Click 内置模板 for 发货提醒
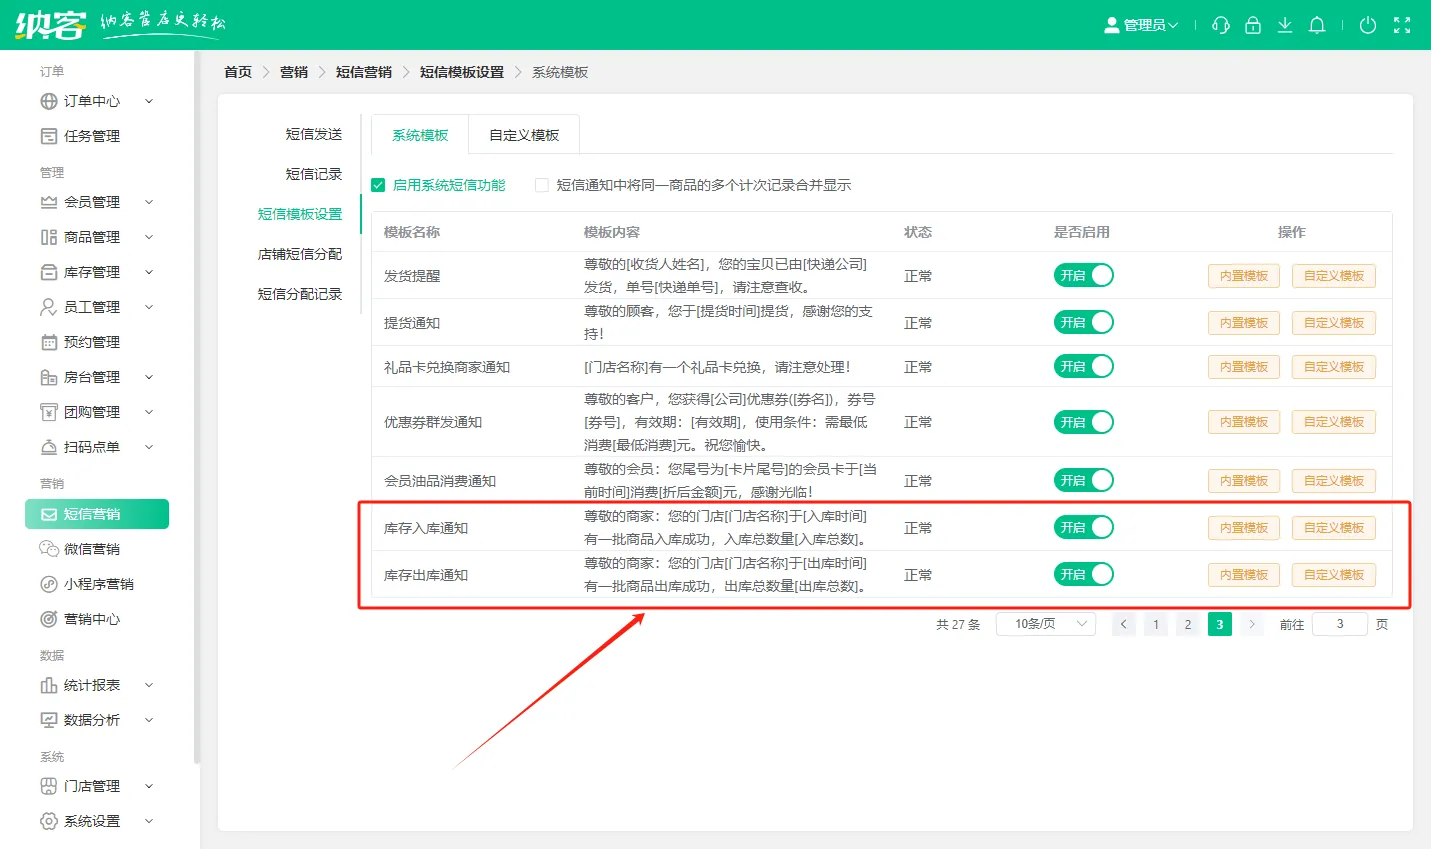This screenshot has height=849, width=1431. tap(1244, 276)
